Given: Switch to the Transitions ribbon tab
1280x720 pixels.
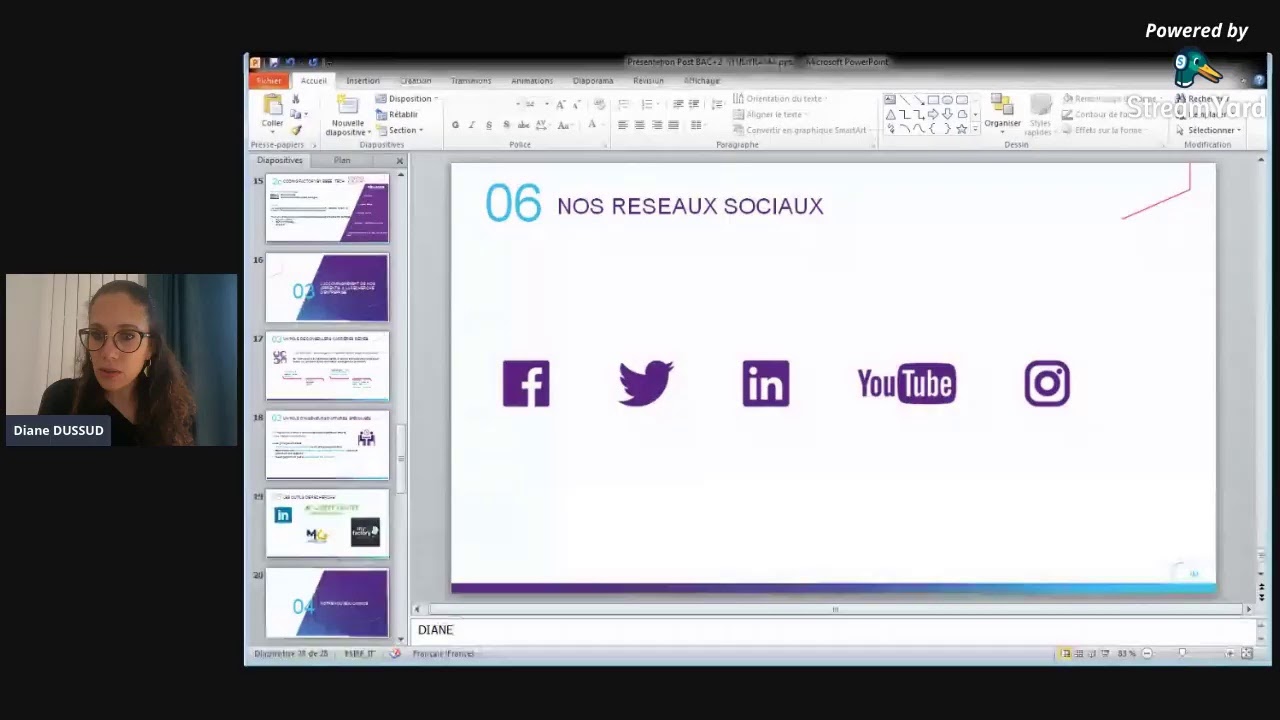Looking at the screenshot, I should click(471, 81).
